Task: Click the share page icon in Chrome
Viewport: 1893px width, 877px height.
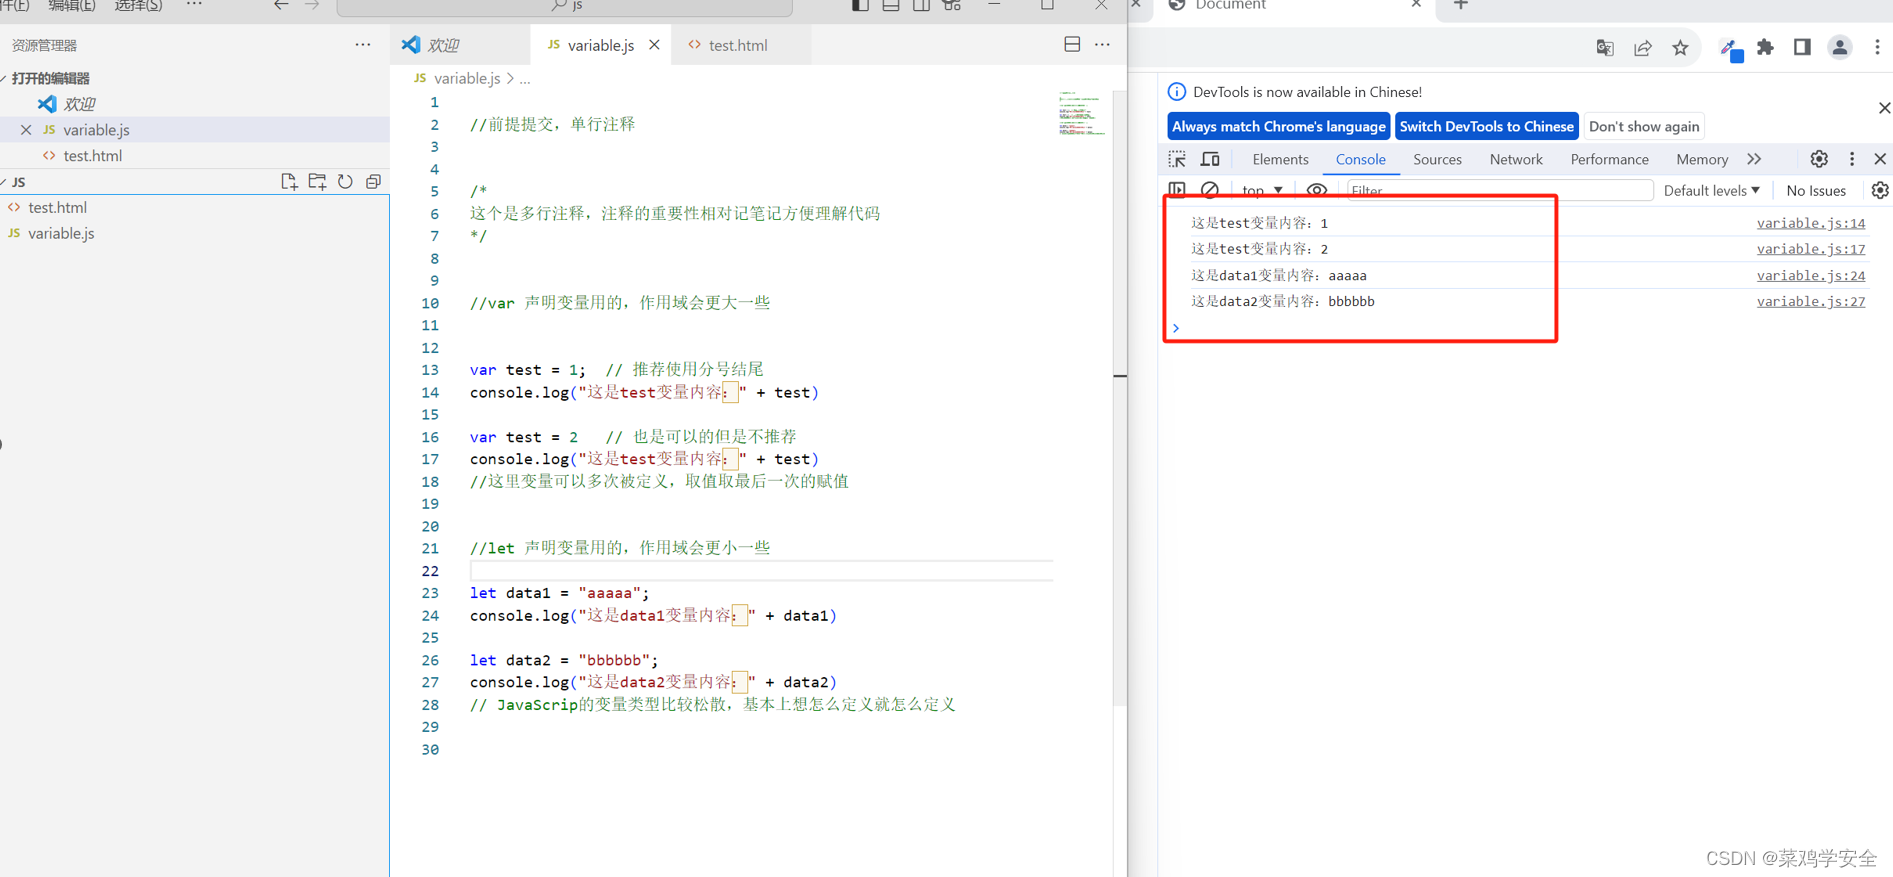Action: [1643, 48]
